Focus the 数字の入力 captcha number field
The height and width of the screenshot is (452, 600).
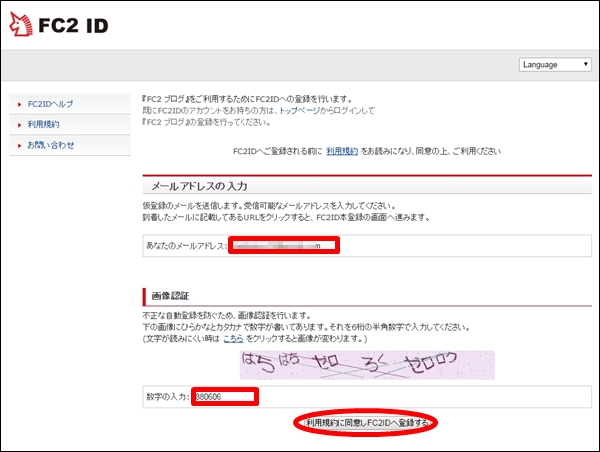pos(225,397)
